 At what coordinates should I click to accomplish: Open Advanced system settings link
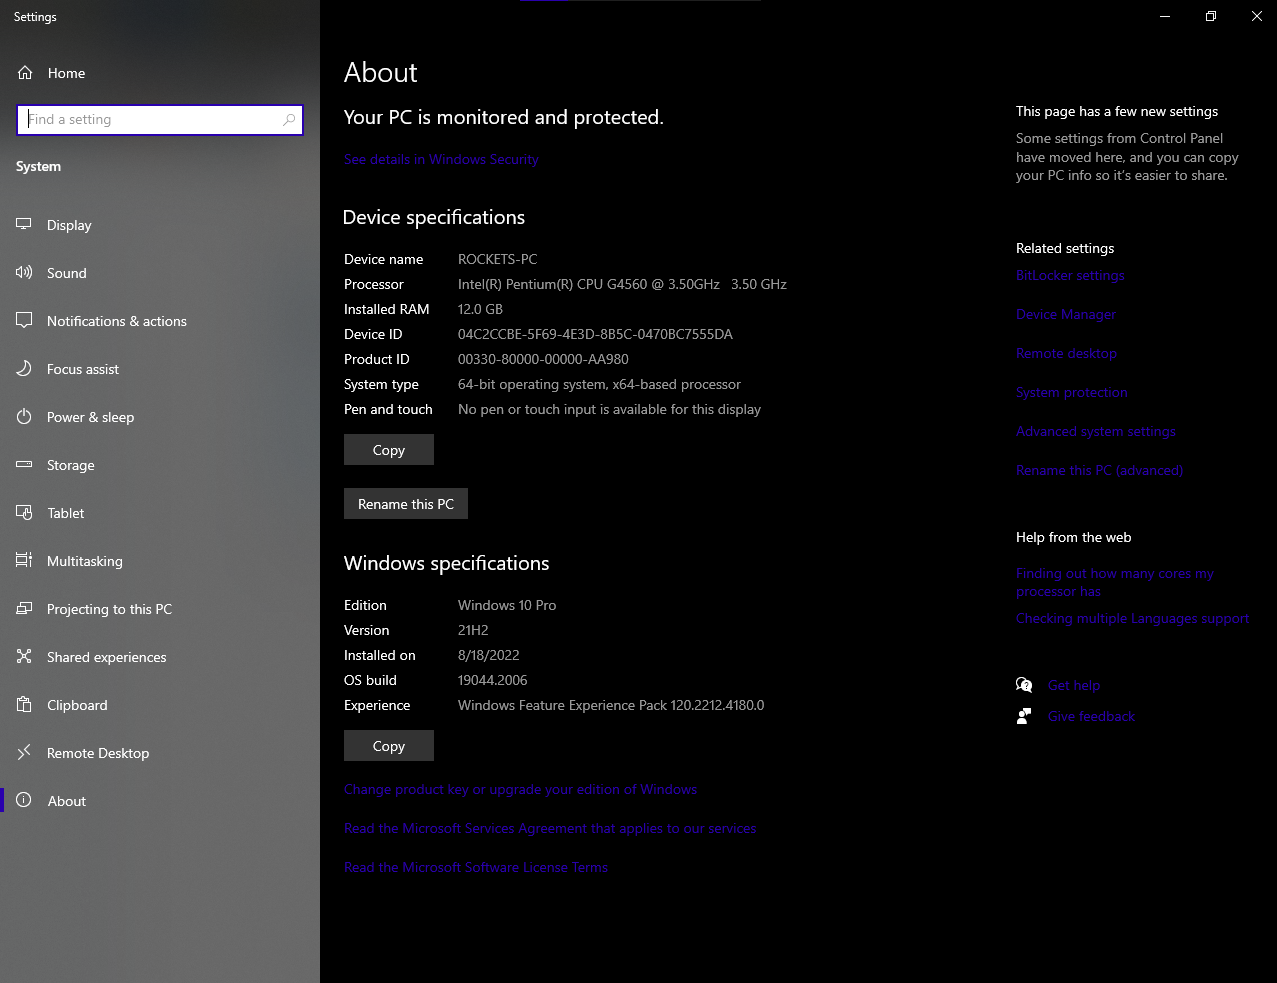pyautogui.click(x=1096, y=431)
